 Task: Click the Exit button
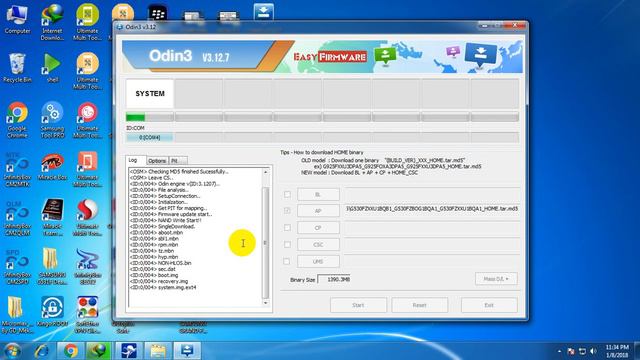(489, 305)
